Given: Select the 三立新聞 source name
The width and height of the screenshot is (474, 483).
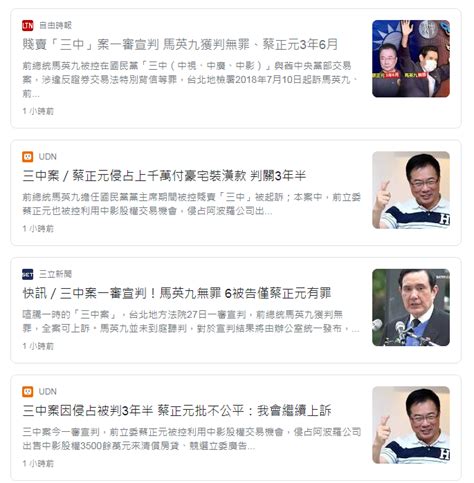Looking at the screenshot, I should pos(55,274).
